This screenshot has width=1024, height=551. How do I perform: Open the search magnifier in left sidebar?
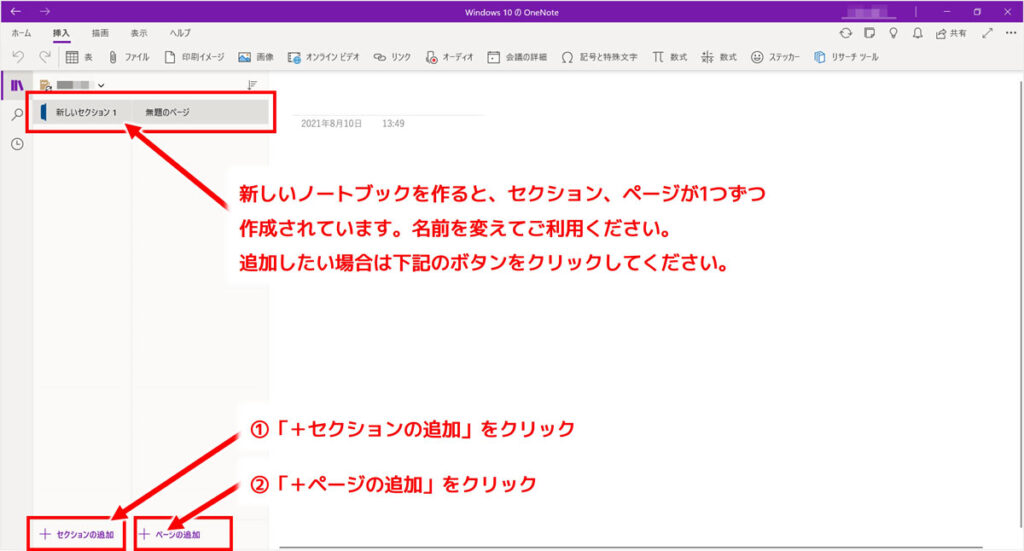click(17, 115)
